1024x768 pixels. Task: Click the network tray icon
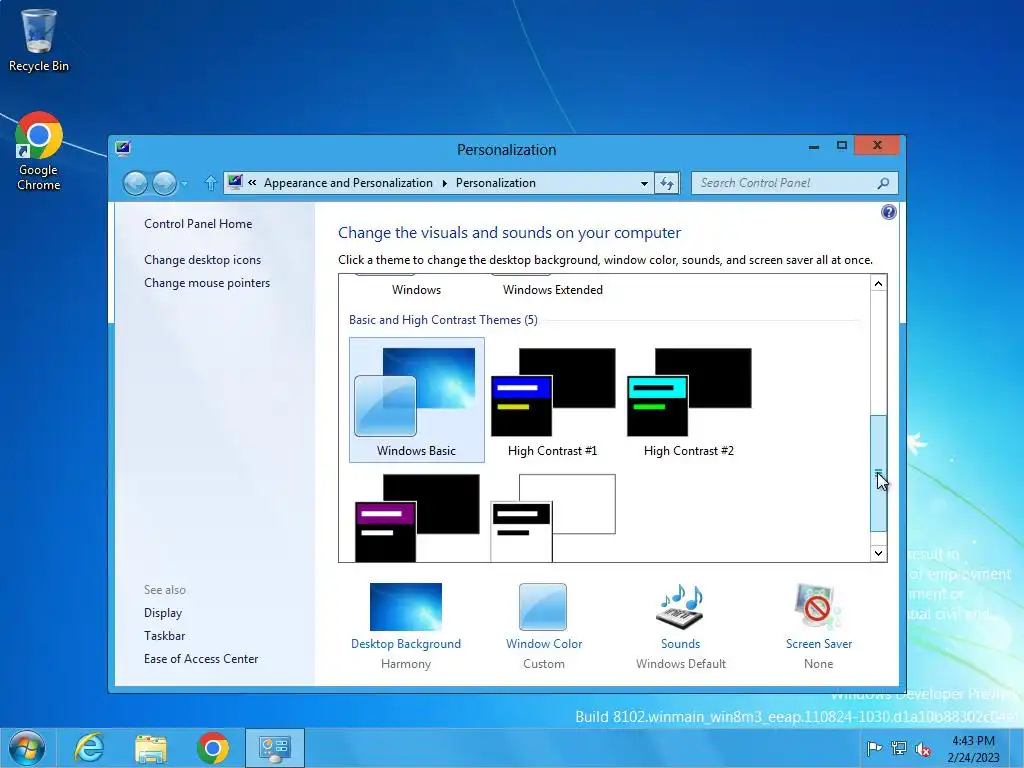pos(899,748)
